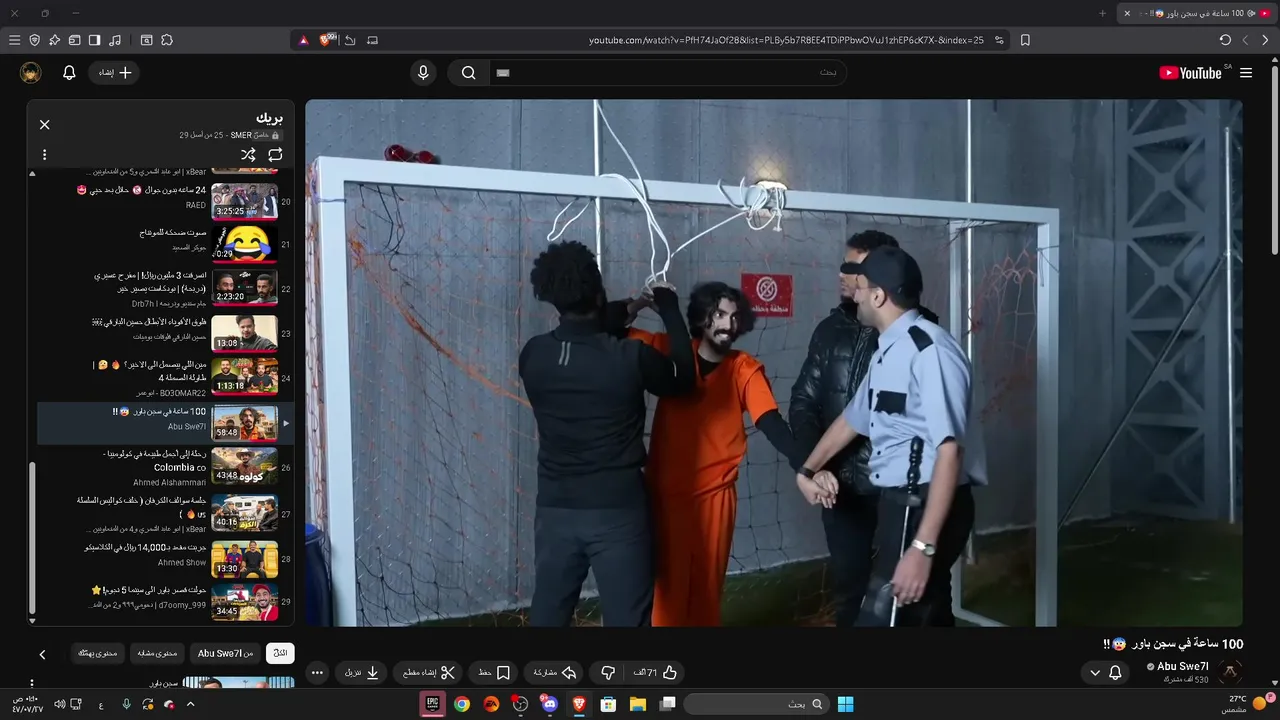Open the YouTube hamburger guide menu

(x=1246, y=73)
